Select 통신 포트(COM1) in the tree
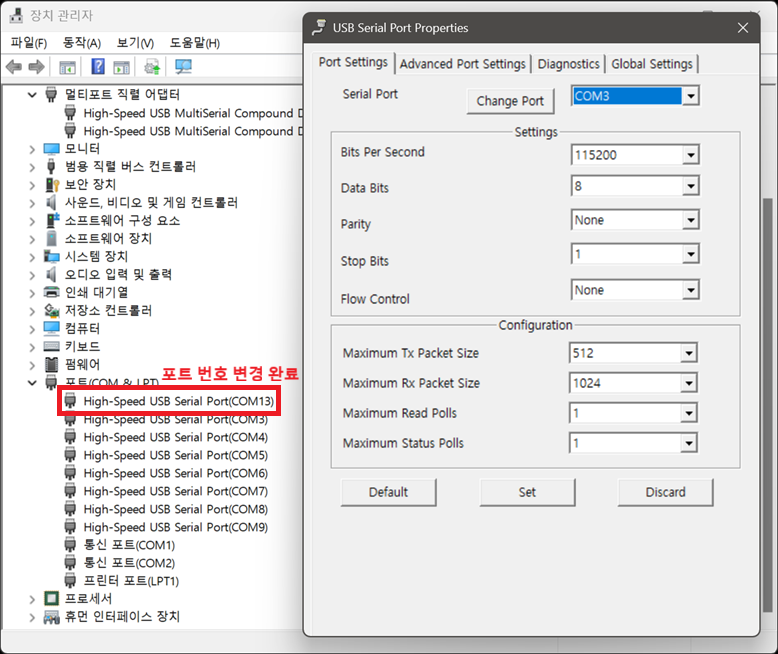Screen dimensions: 778x654 pos(129,545)
